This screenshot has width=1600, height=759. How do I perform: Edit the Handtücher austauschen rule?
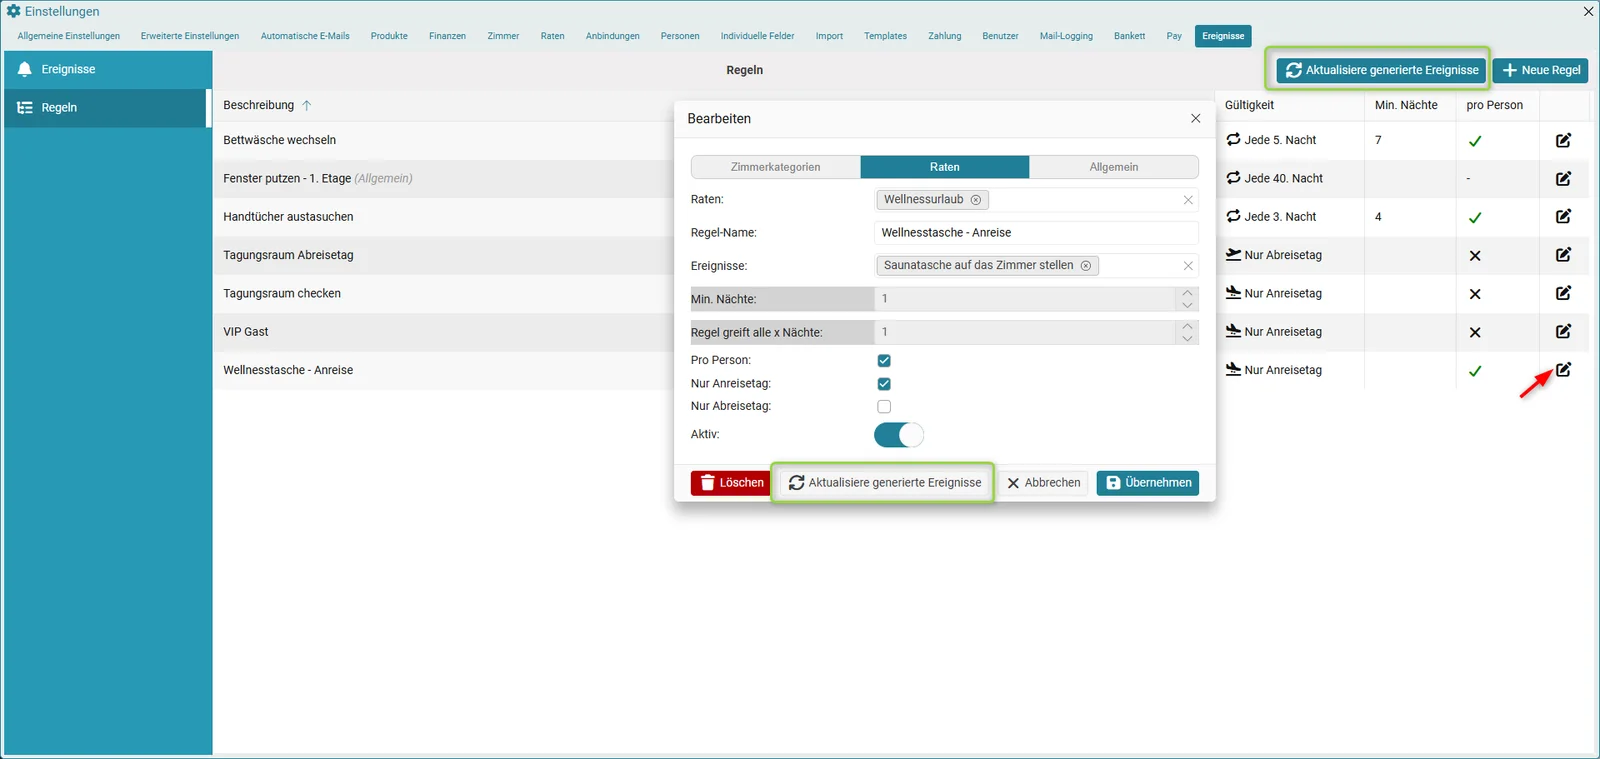point(1563,216)
